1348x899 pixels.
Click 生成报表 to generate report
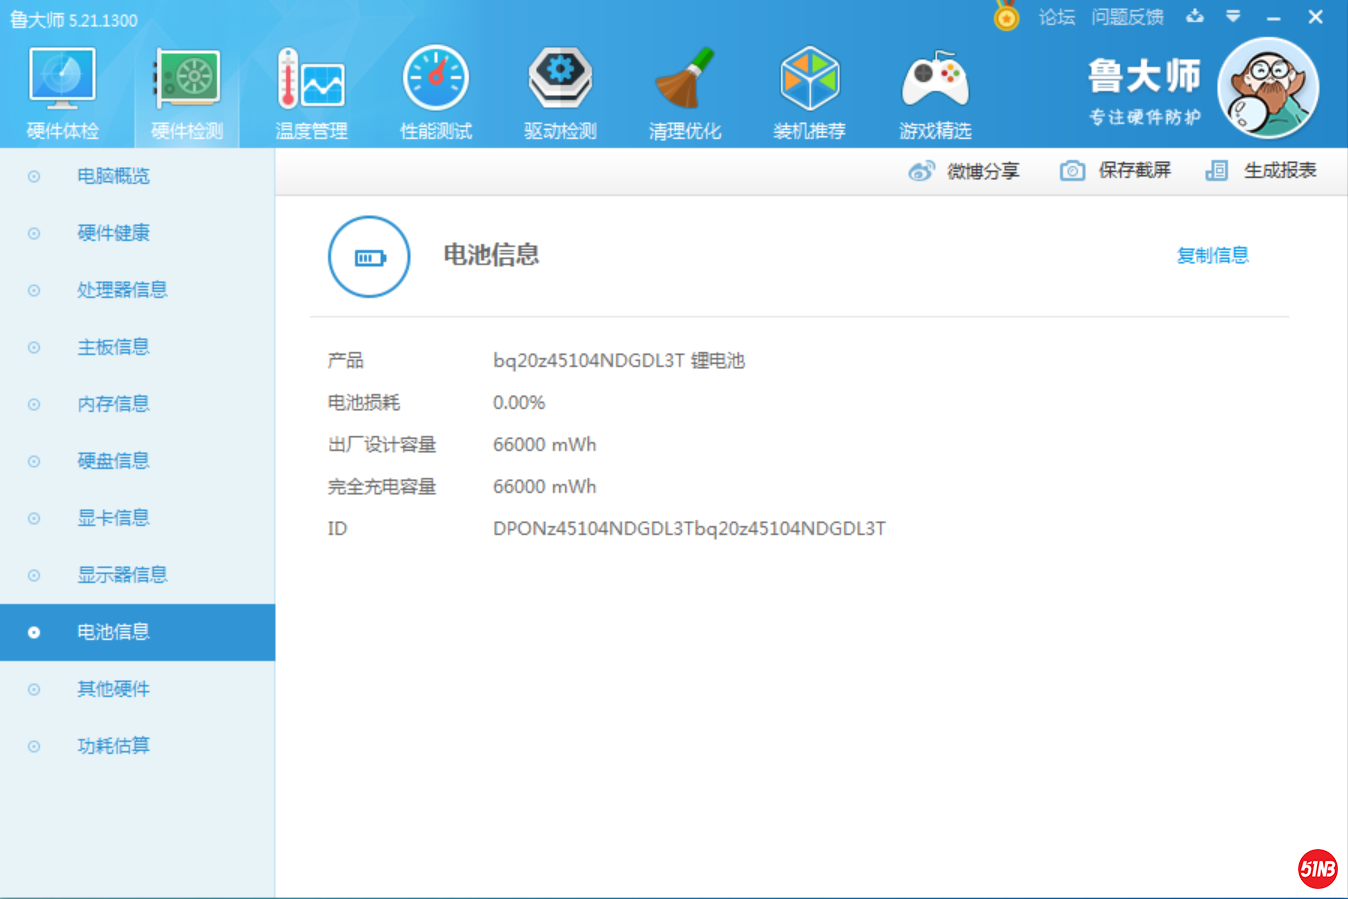1261,171
